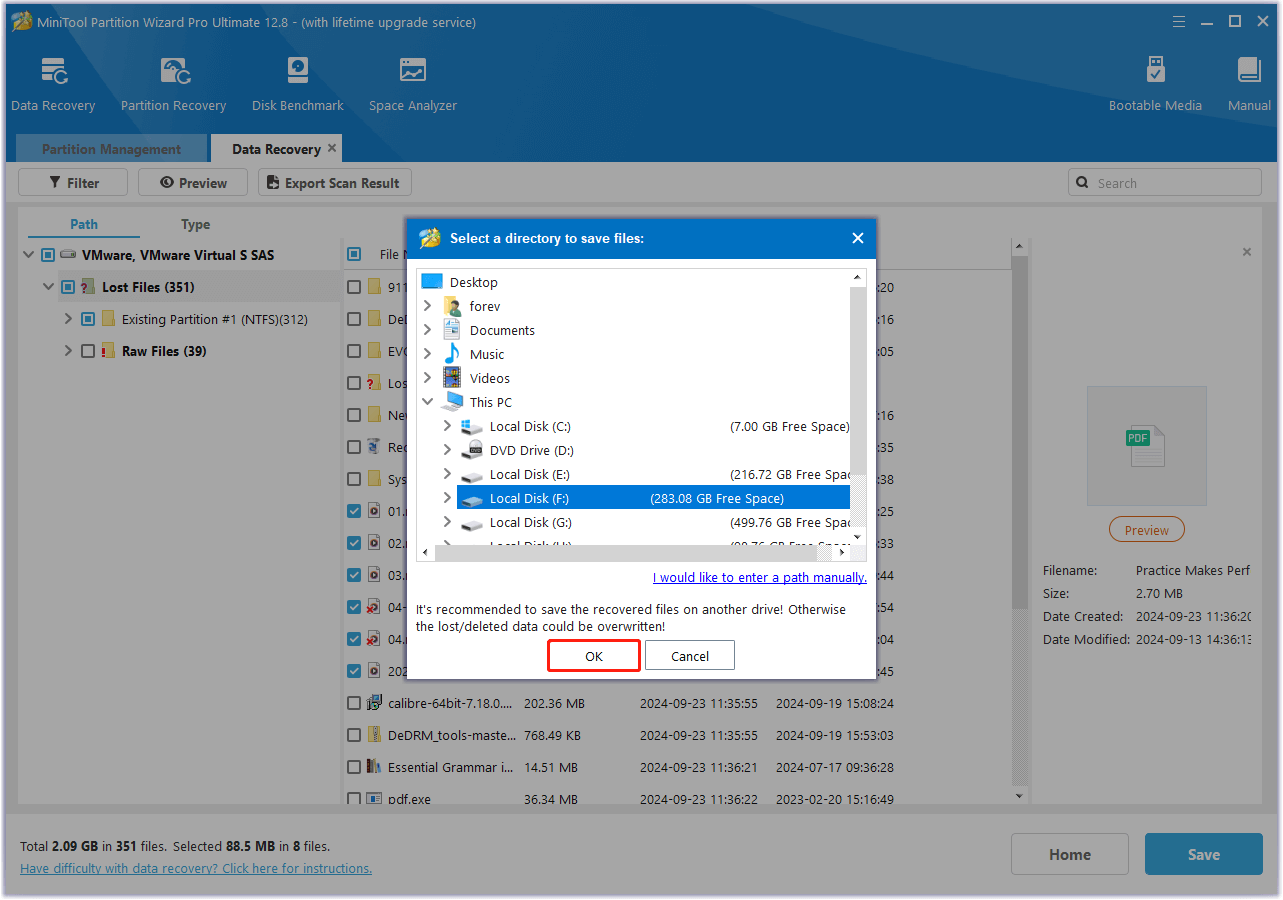Screen dimensions: 1283x900
Task: Click the blue Save button
Action: tap(1203, 854)
